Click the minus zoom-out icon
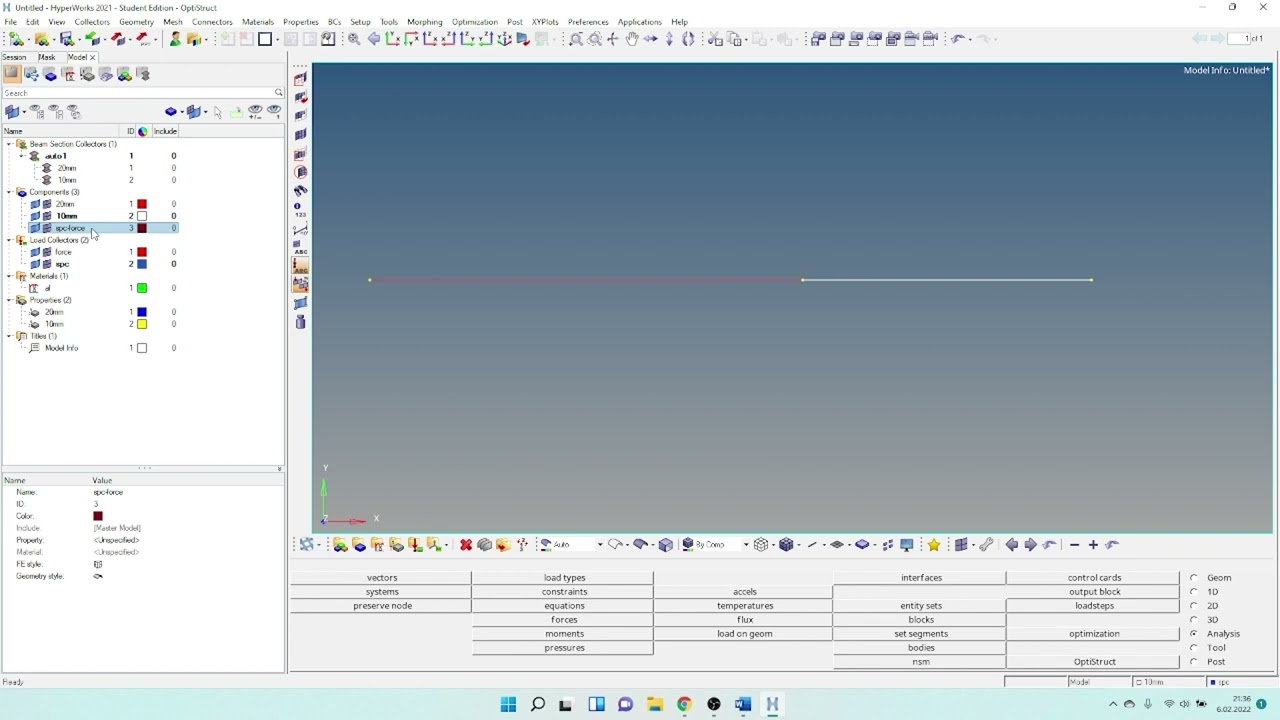Image resolution: width=1280 pixels, height=720 pixels. [x=1074, y=545]
